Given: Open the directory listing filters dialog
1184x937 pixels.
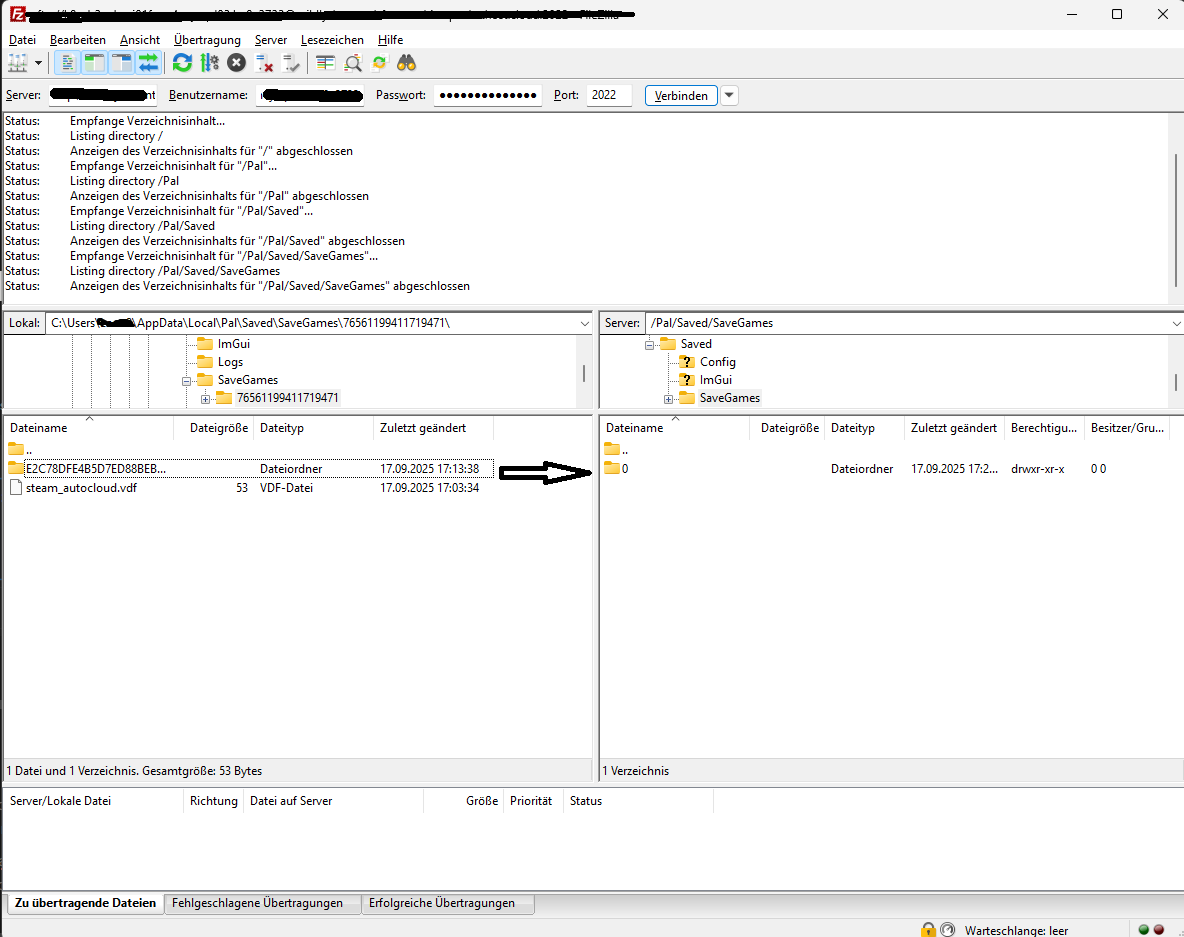Looking at the screenshot, I should pyautogui.click(x=325, y=63).
